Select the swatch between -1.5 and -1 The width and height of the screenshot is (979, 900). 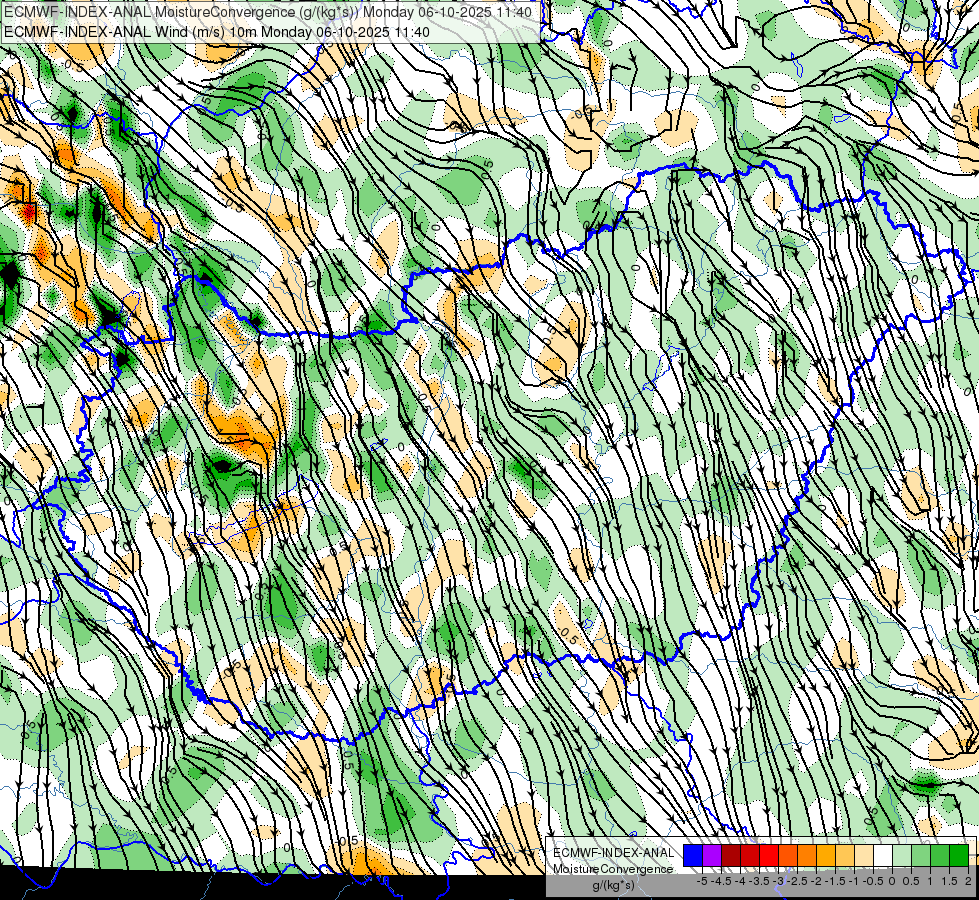(x=845, y=856)
